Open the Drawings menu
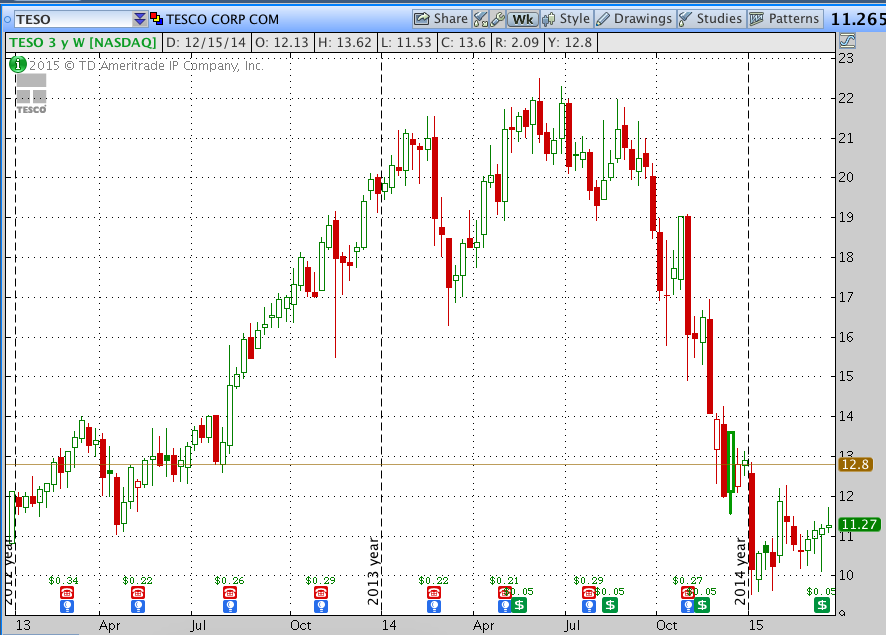This screenshot has height=635, width=886. point(635,19)
